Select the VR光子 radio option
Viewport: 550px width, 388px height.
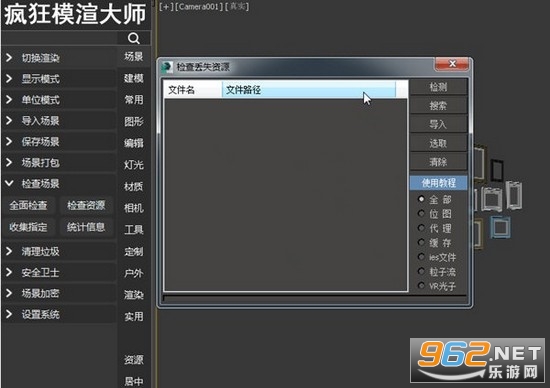[x=421, y=286]
